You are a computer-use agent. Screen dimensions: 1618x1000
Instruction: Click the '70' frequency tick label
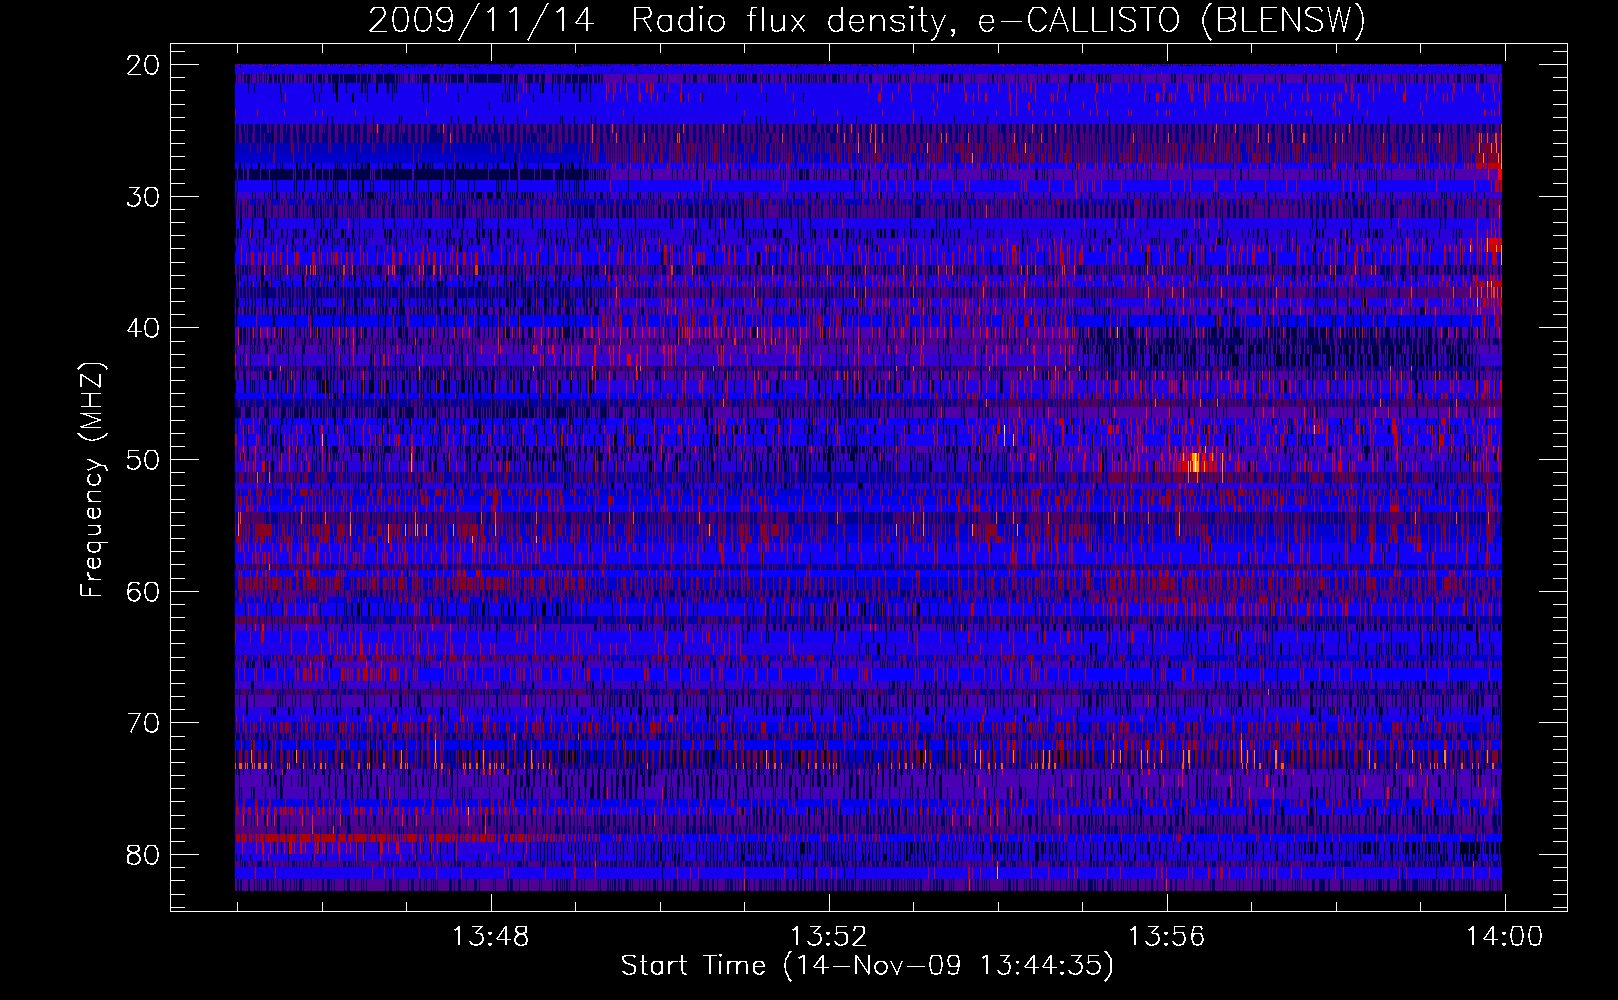click(144, 723)
